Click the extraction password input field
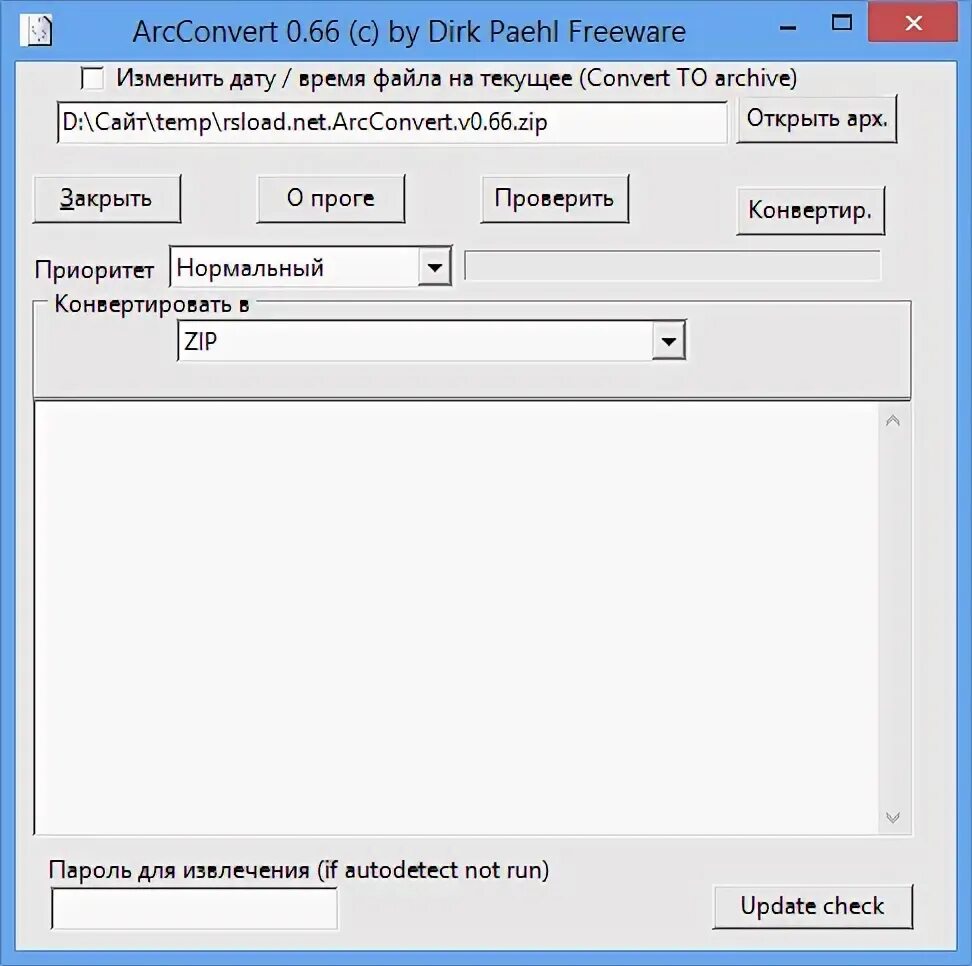The height and width of the screenshot is (966, 972). click(195, 908)
